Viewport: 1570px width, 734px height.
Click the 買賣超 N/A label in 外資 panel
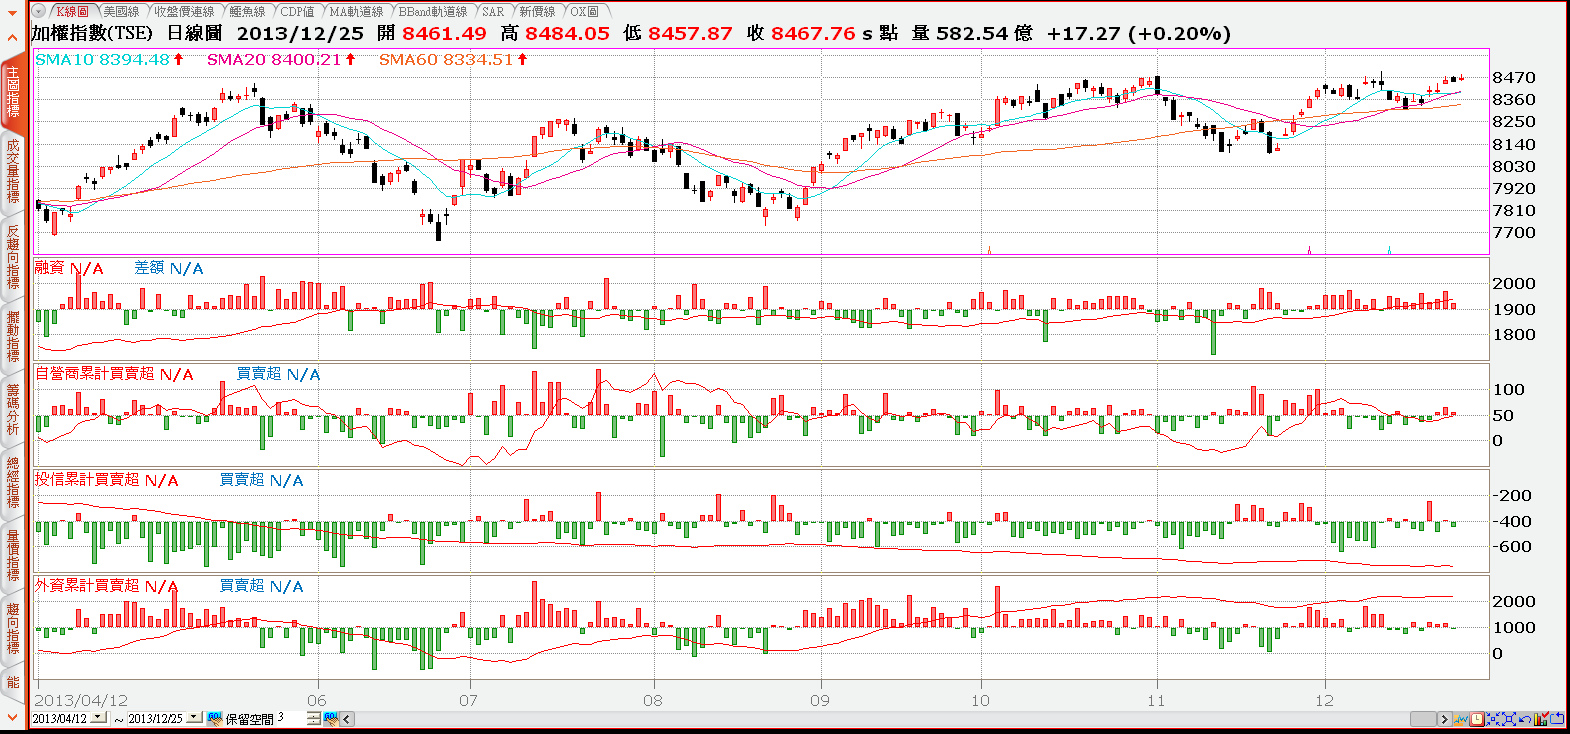[262, 586]
